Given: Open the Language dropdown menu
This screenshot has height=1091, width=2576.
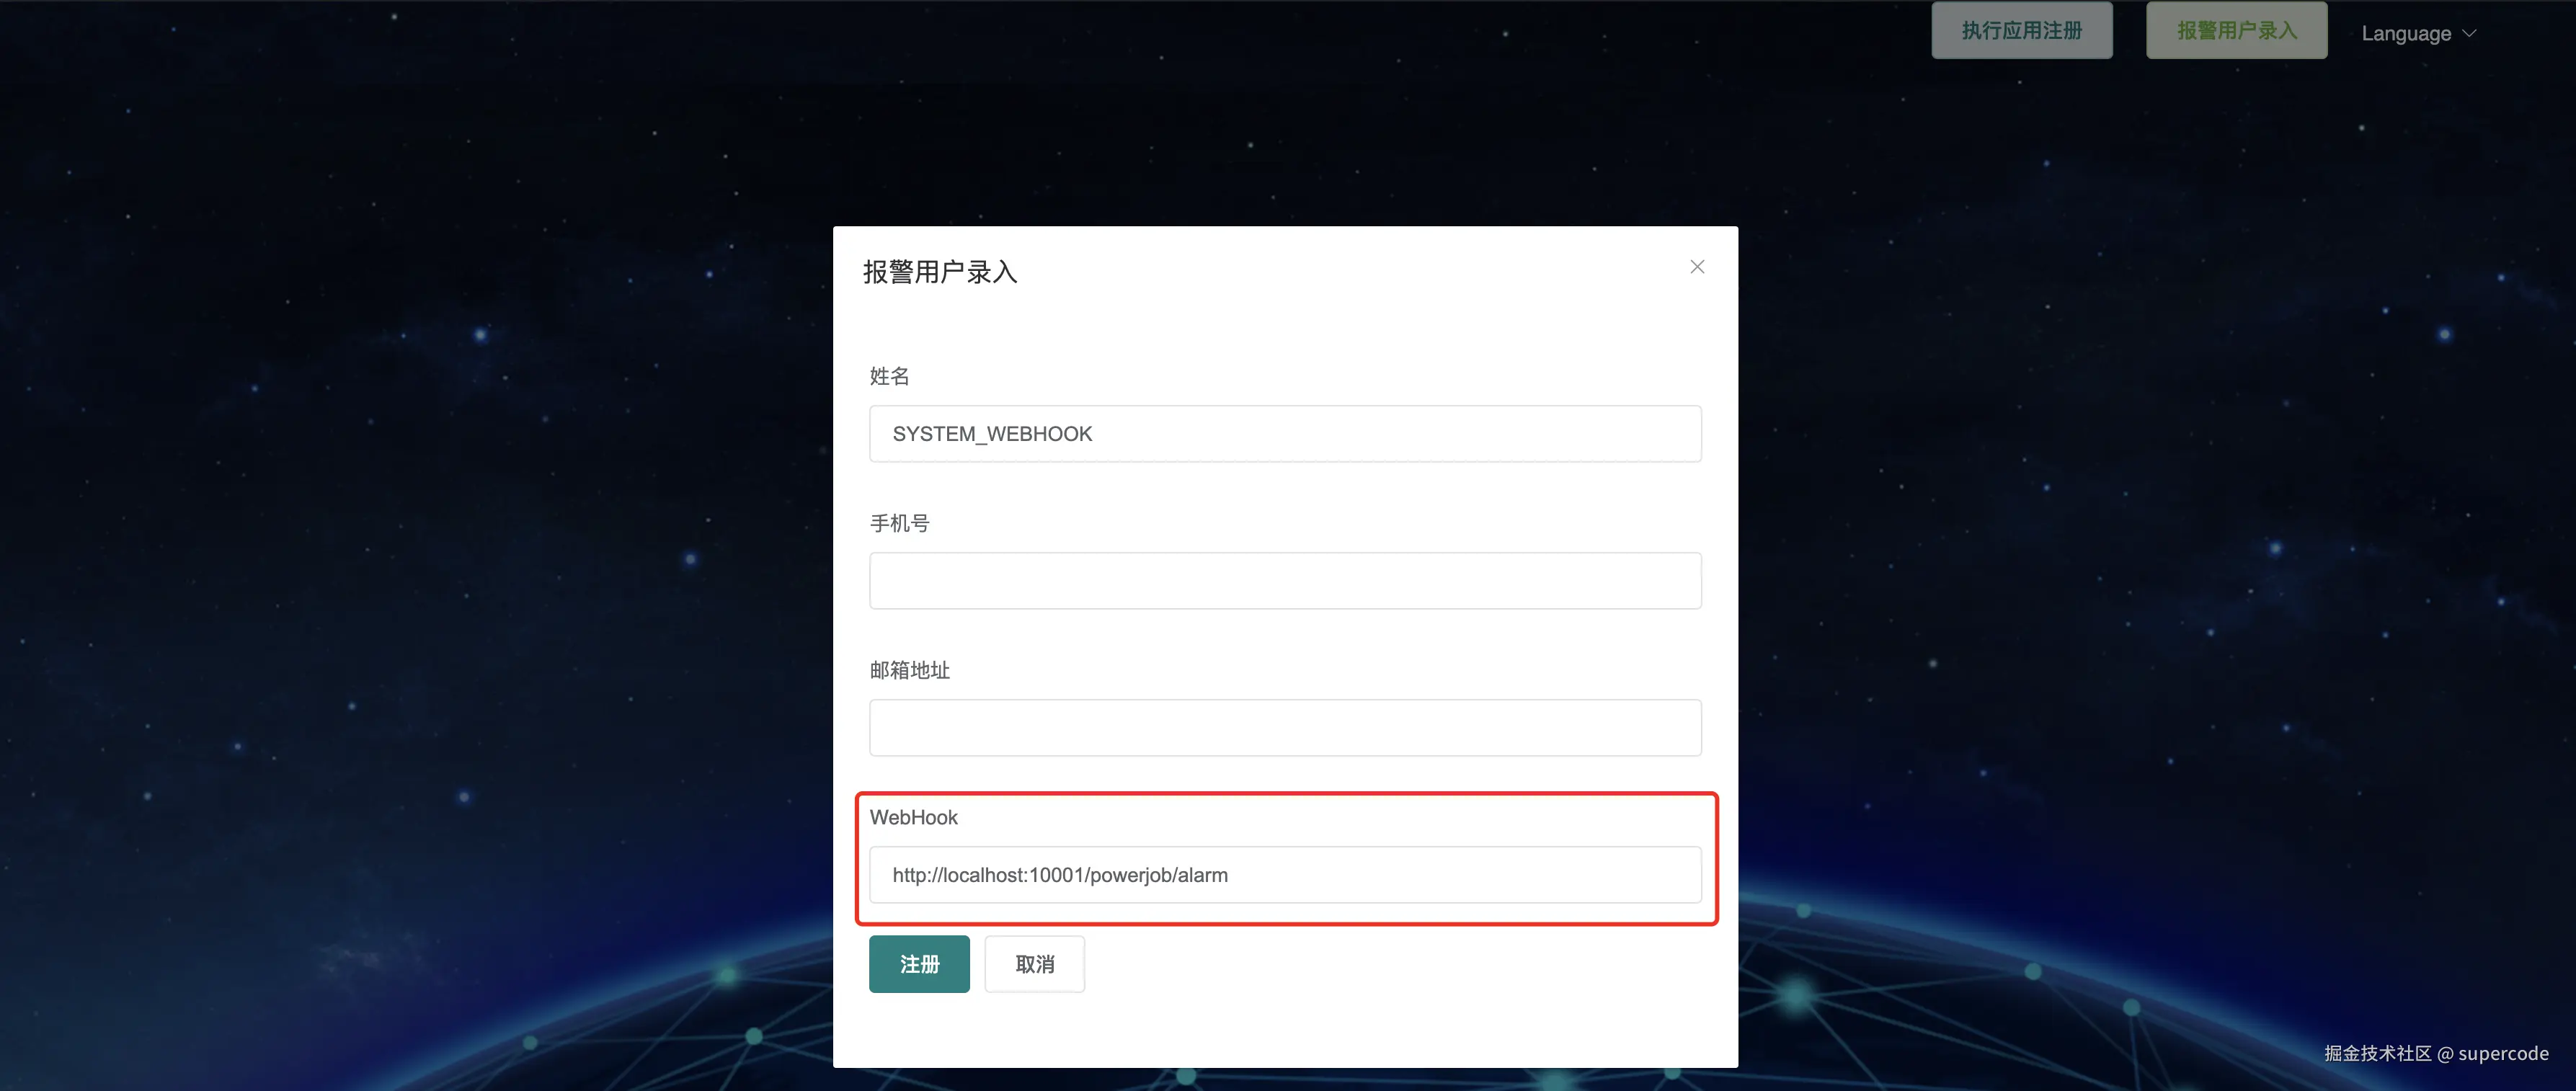Looking at the screenshot, I should tap(2406, 33).
